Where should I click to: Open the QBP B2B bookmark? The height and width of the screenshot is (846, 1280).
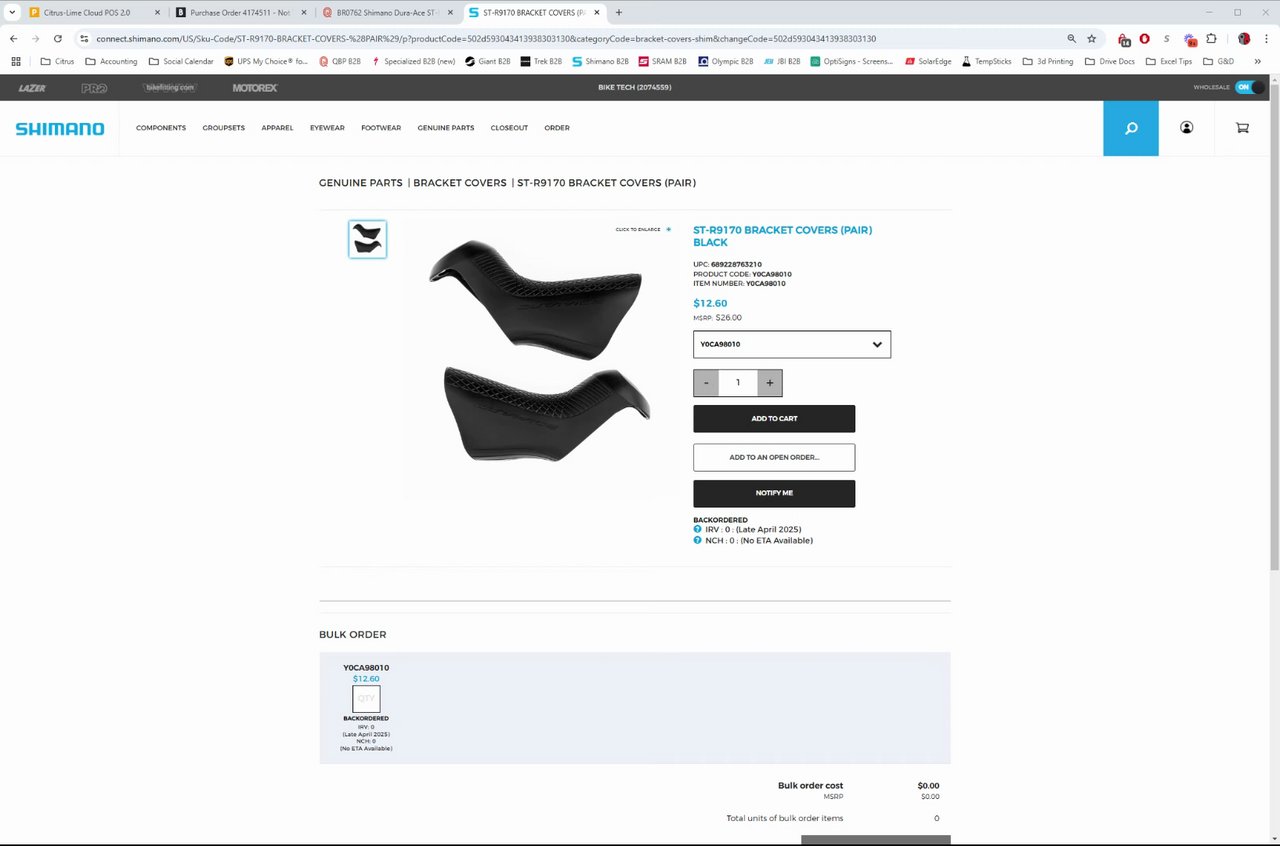click(340, 61)
